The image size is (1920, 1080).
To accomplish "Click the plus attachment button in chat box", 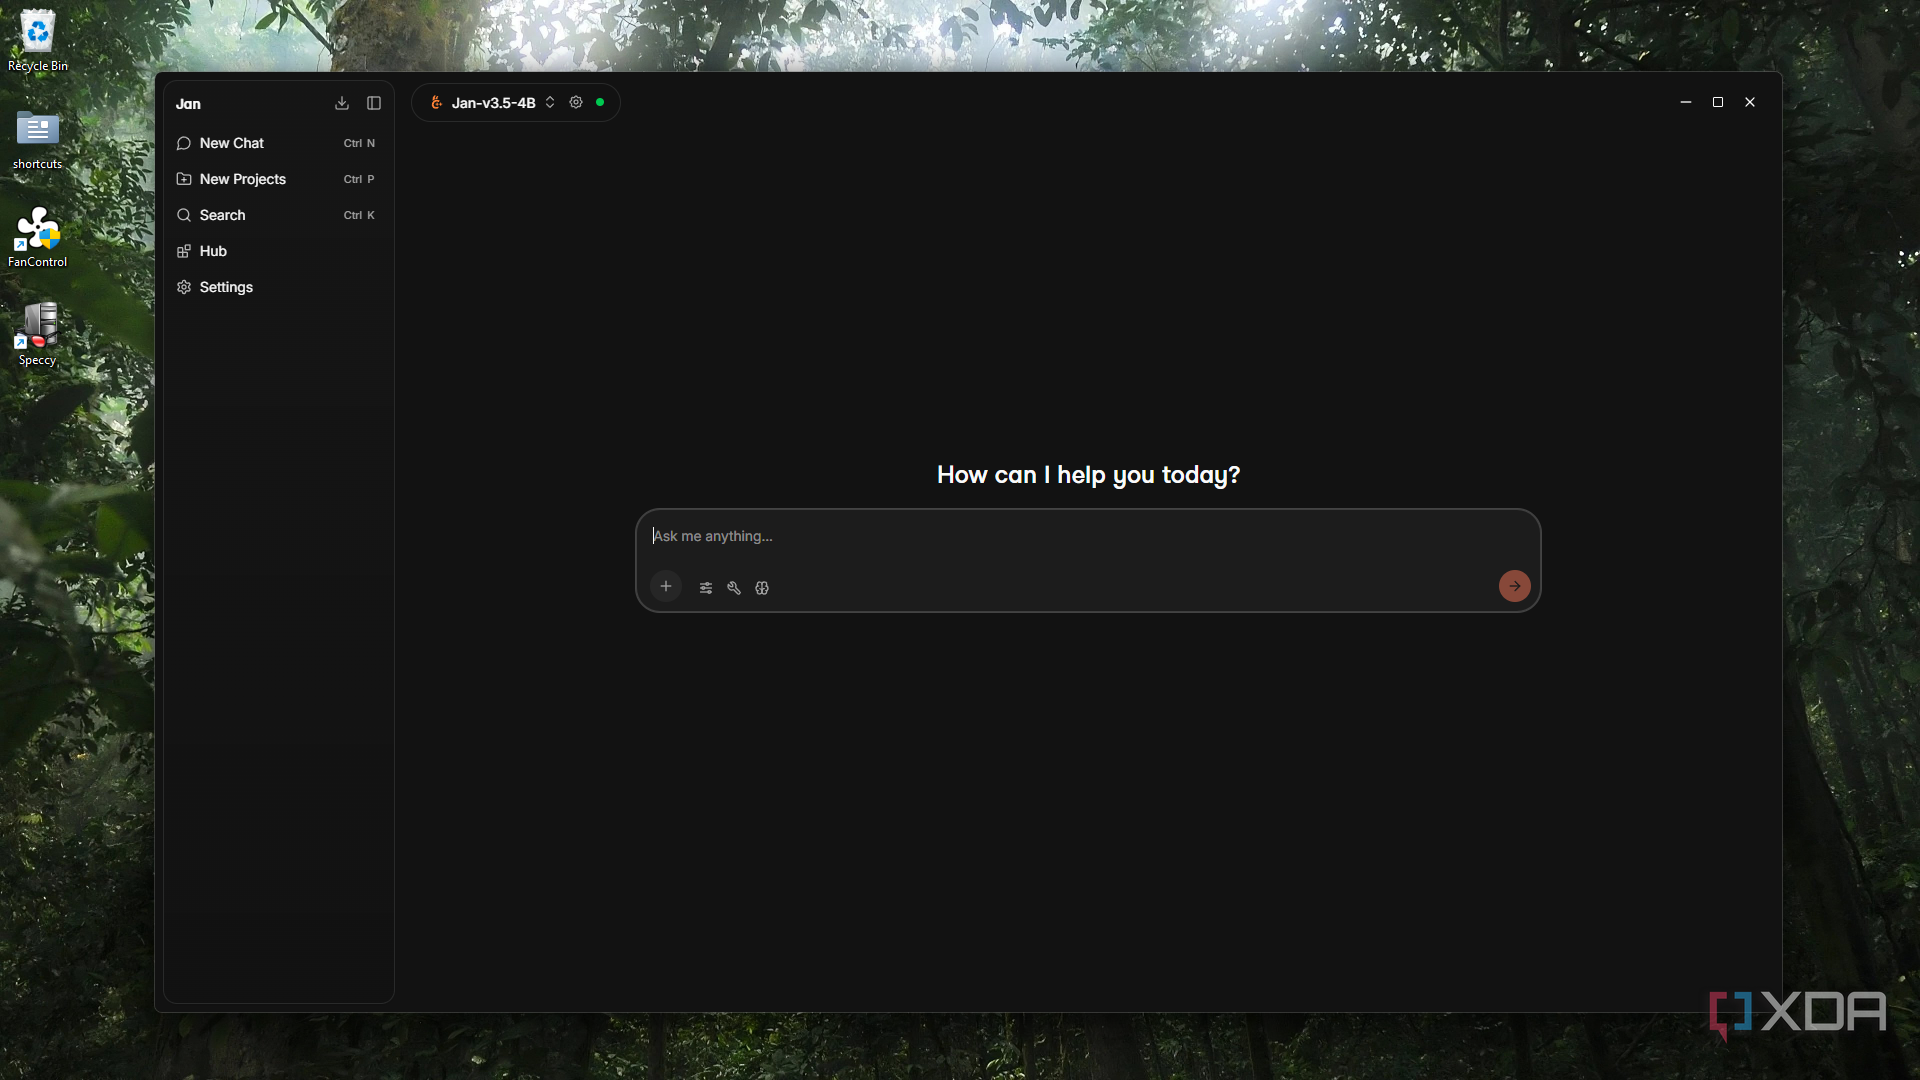I will coord(666,586).
